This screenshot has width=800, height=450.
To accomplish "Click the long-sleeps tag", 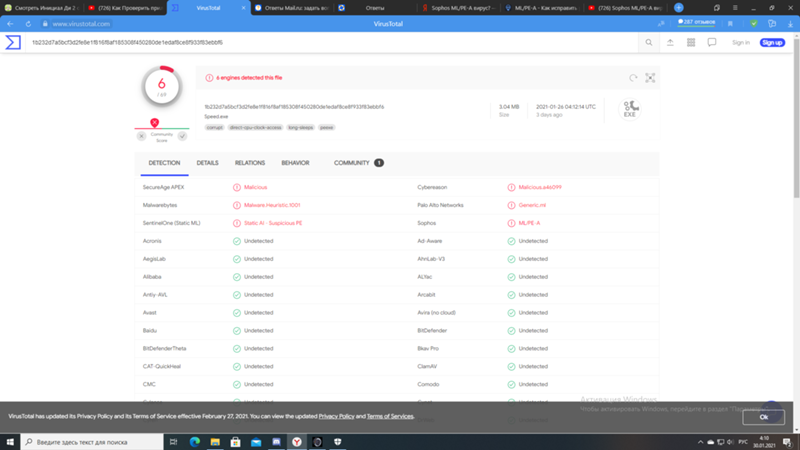I will pos(301,128).
